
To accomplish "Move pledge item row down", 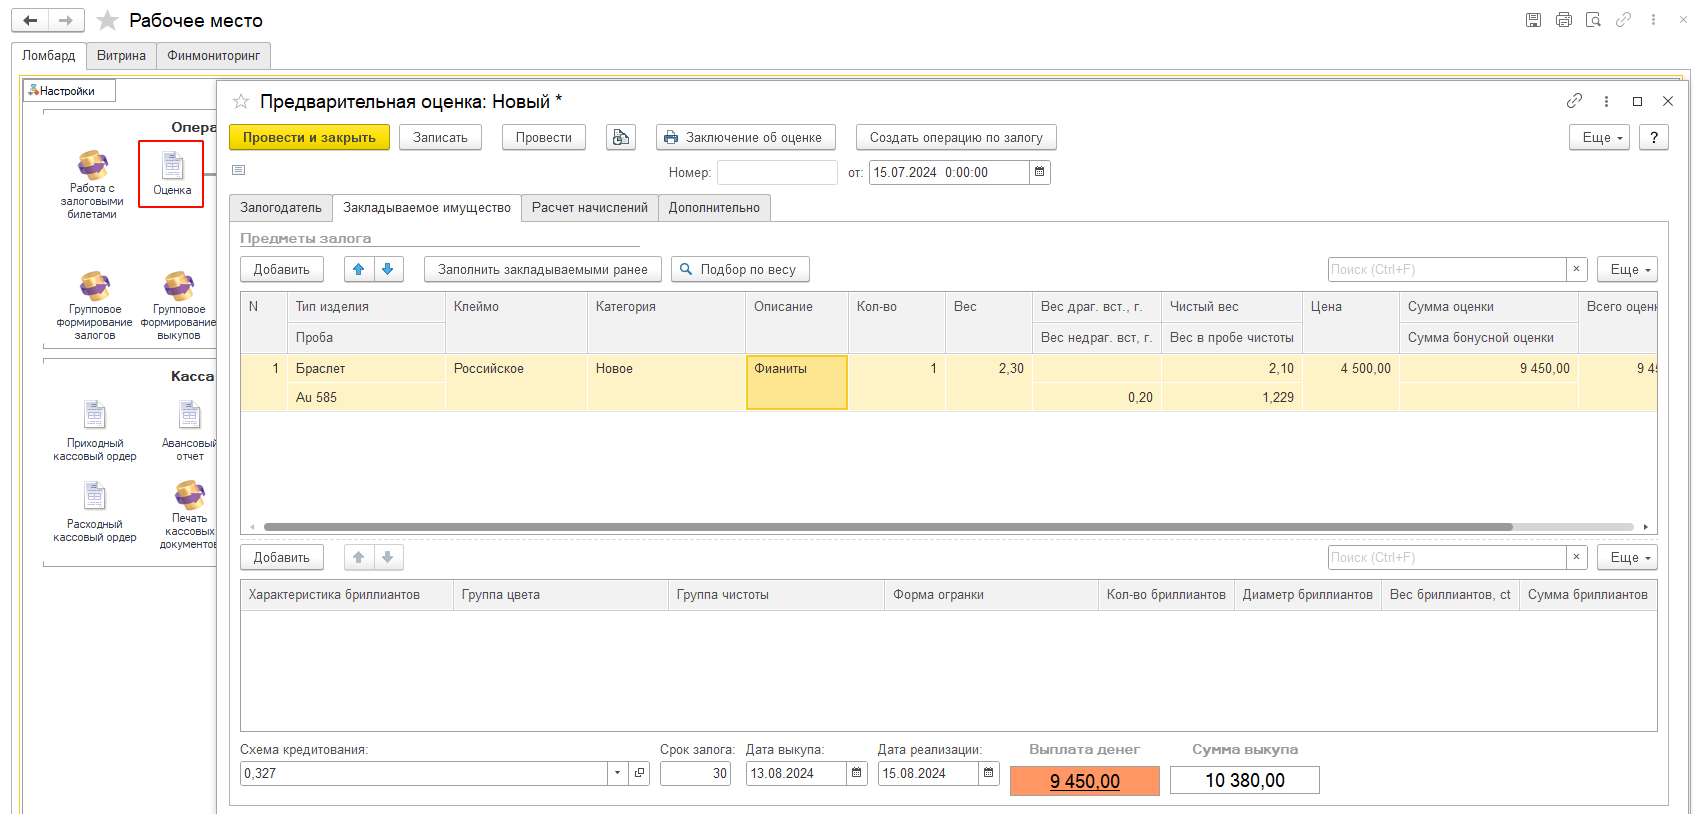I will pyautogui.click(x=388, y=269).
